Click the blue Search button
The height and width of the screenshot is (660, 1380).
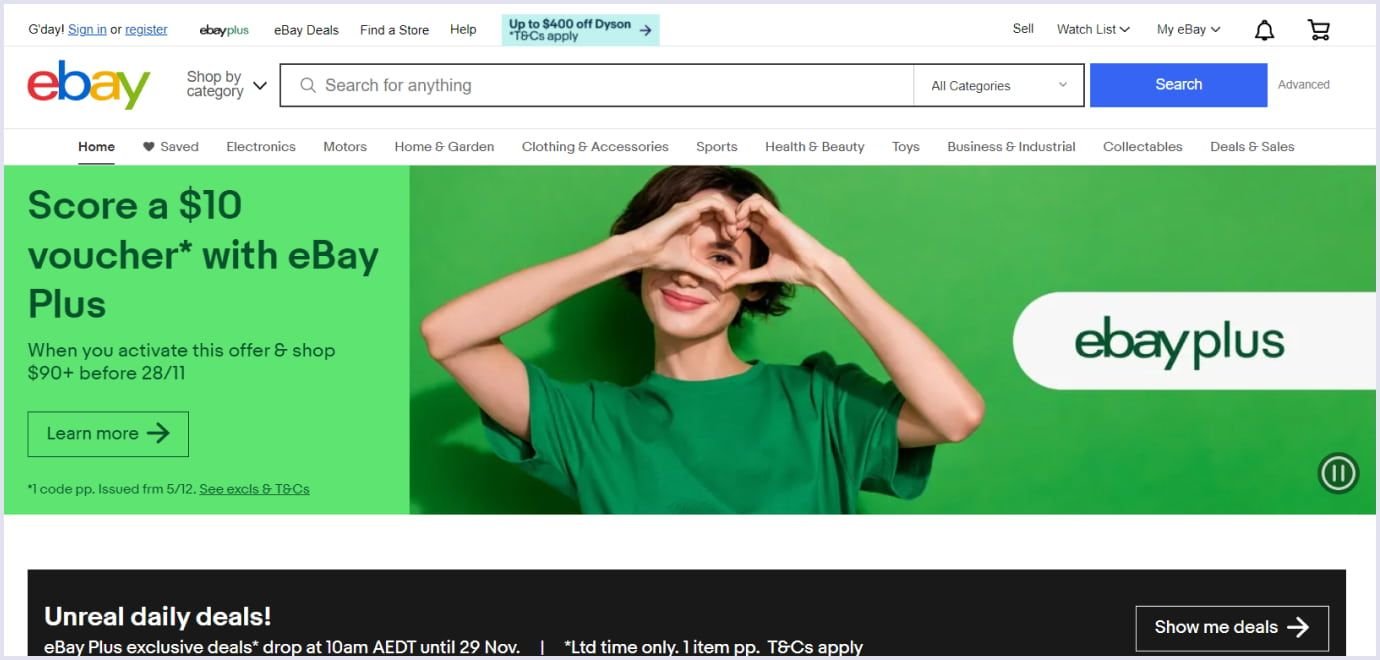click(x=1178, y=85)
